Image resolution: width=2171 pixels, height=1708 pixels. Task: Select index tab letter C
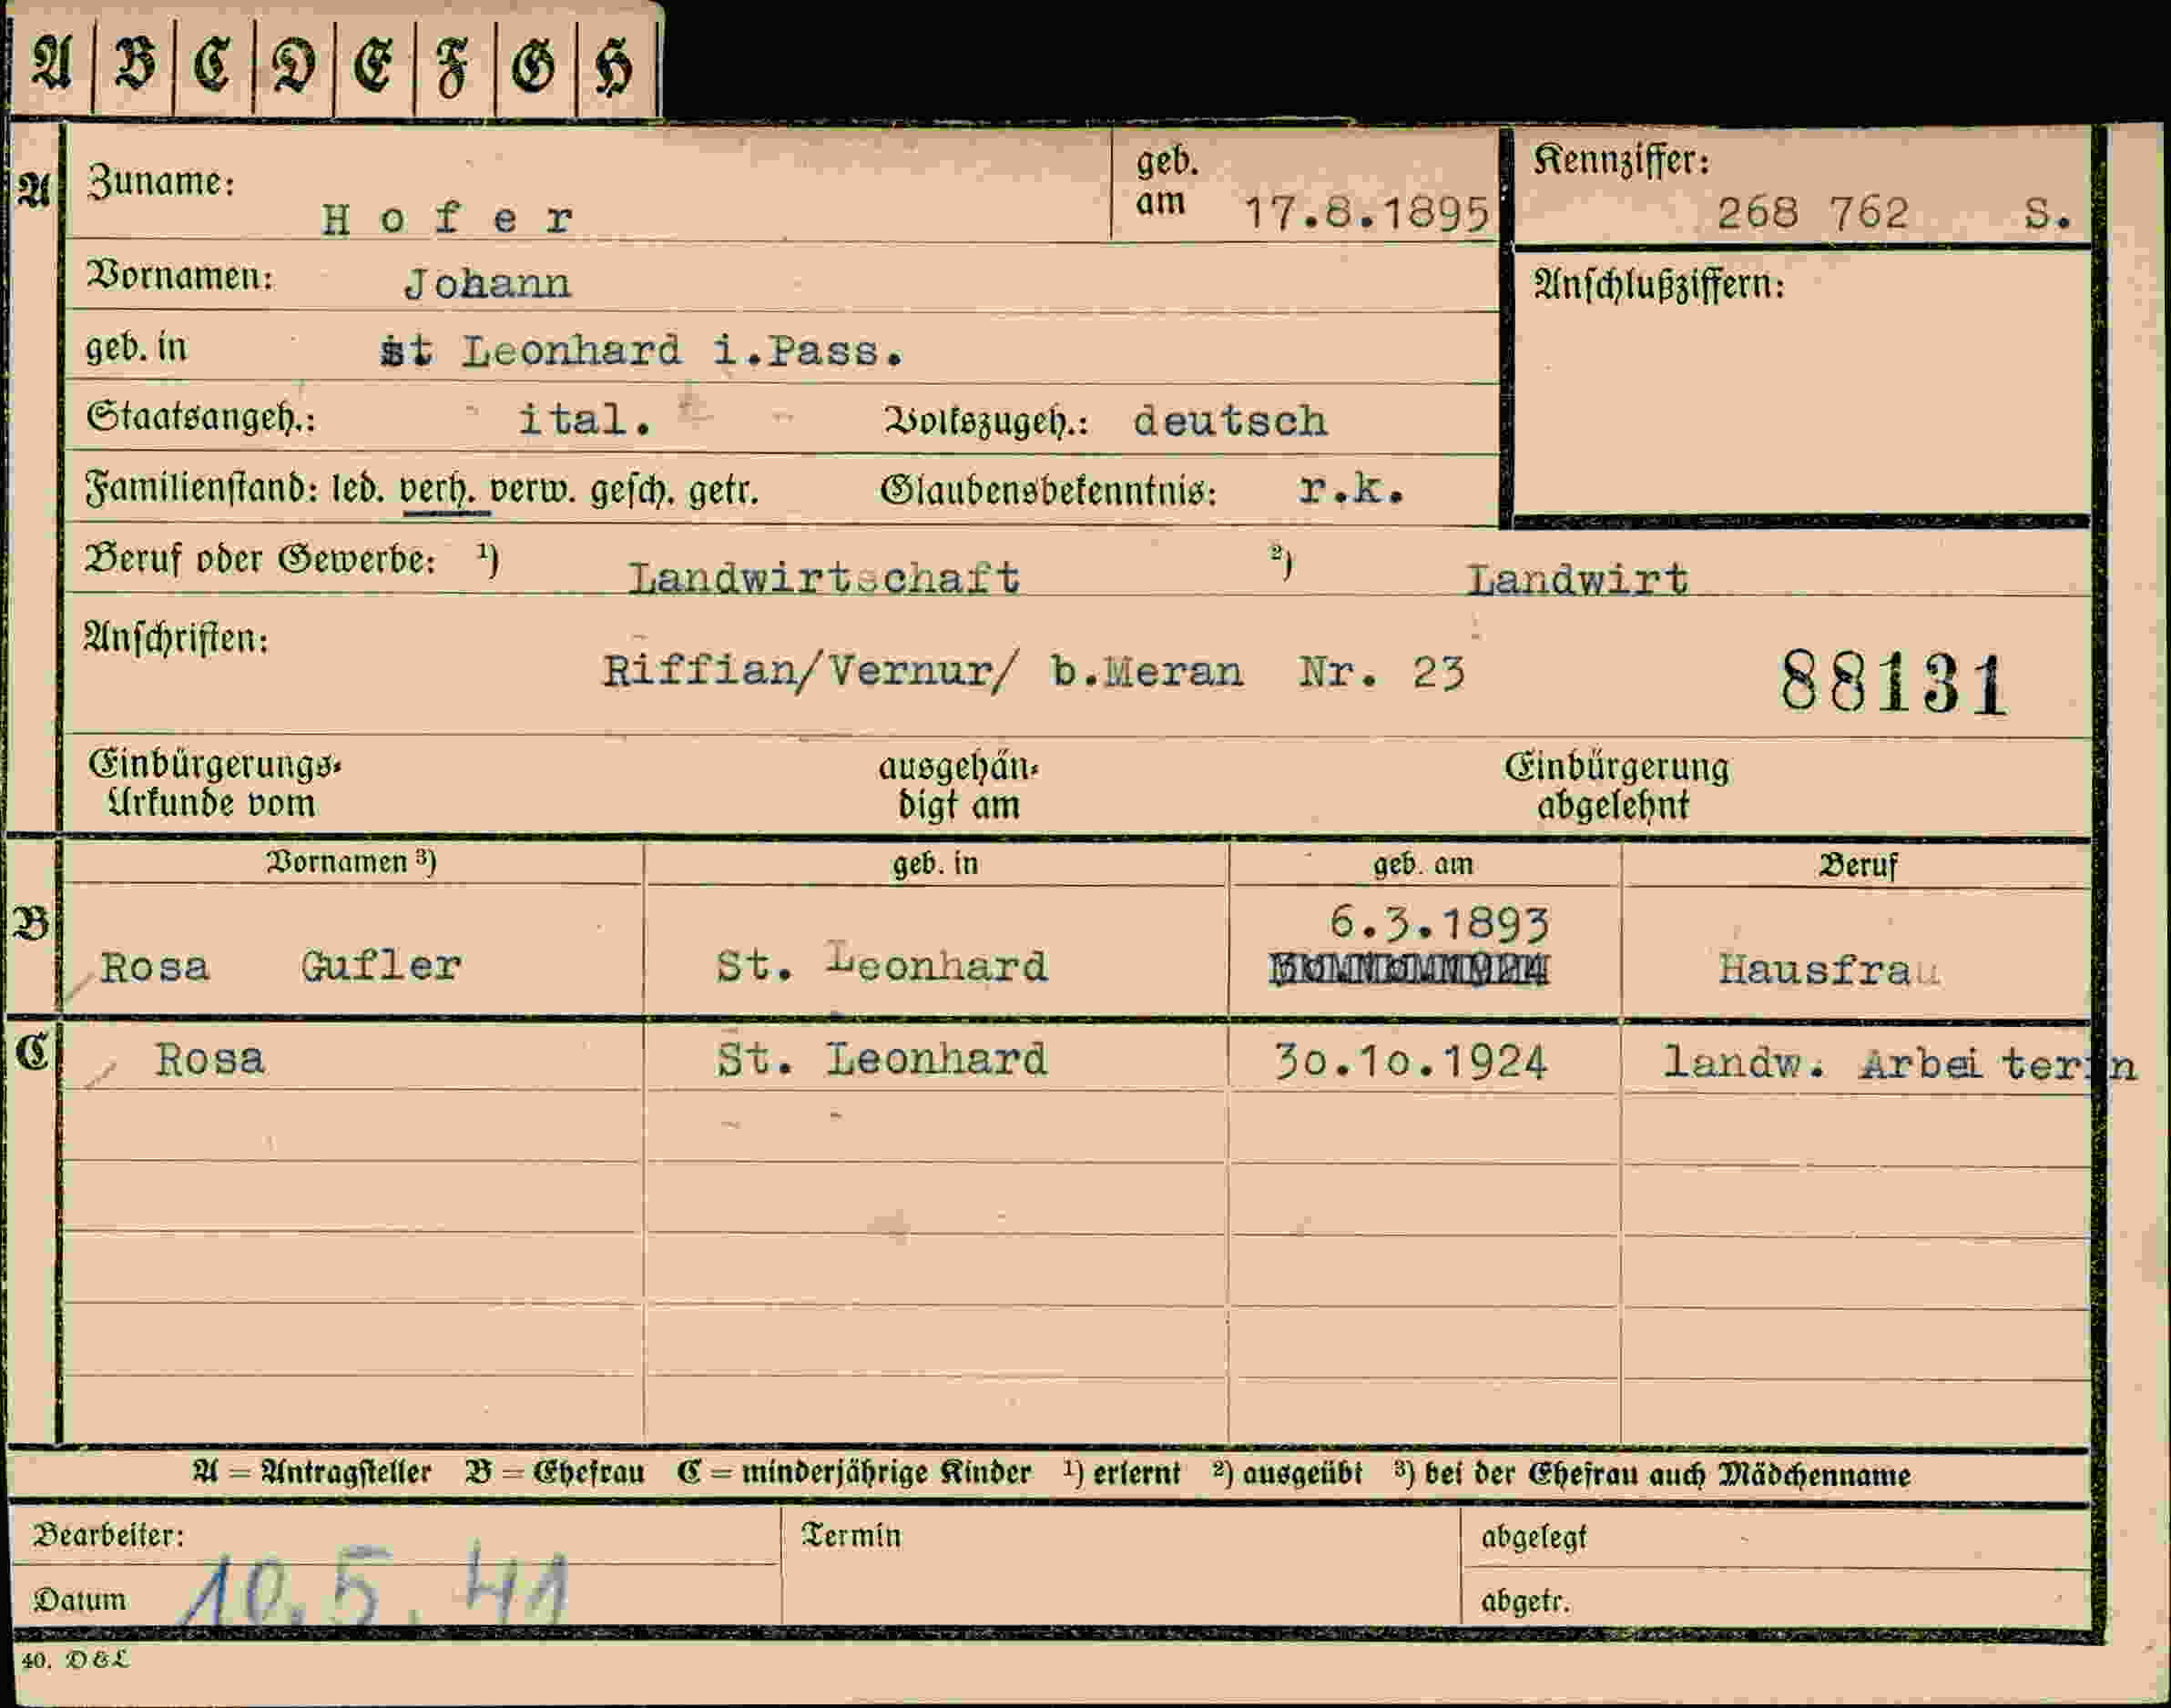tap(213, 64)
